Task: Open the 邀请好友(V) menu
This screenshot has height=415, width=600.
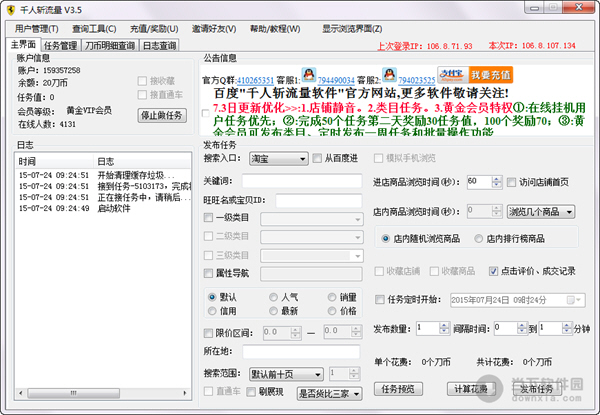Action: pos(214,29)
